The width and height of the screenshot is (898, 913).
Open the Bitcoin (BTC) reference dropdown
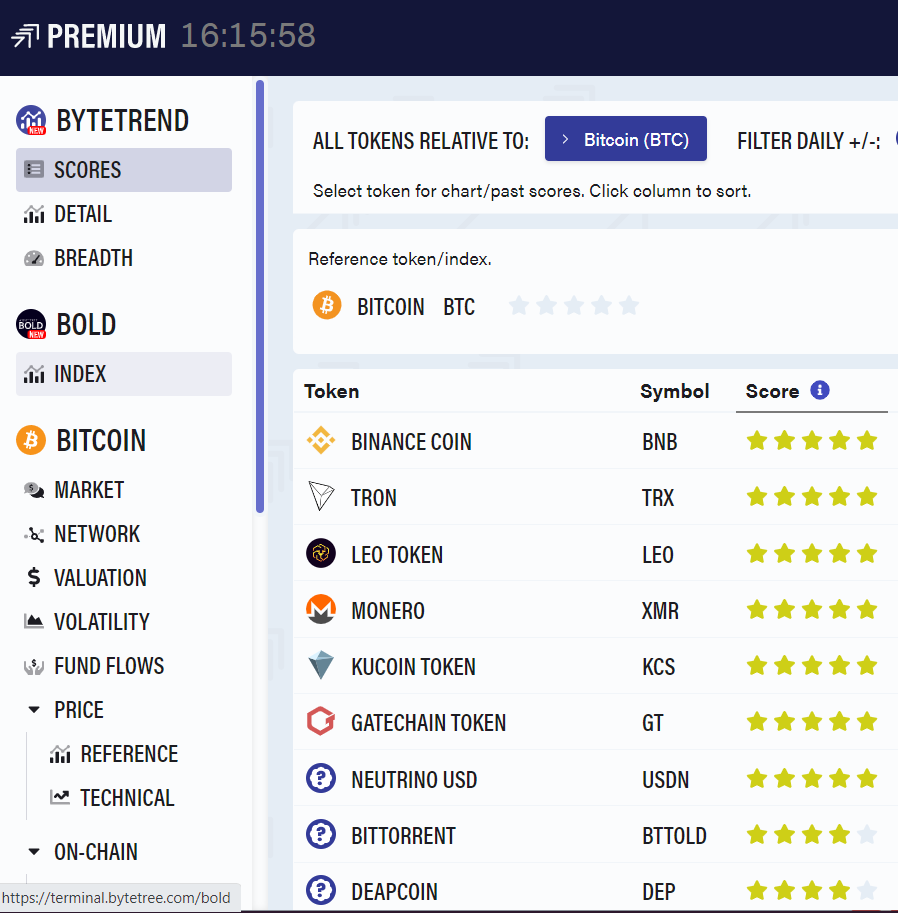pyautogui.click(x=625, y=139)
